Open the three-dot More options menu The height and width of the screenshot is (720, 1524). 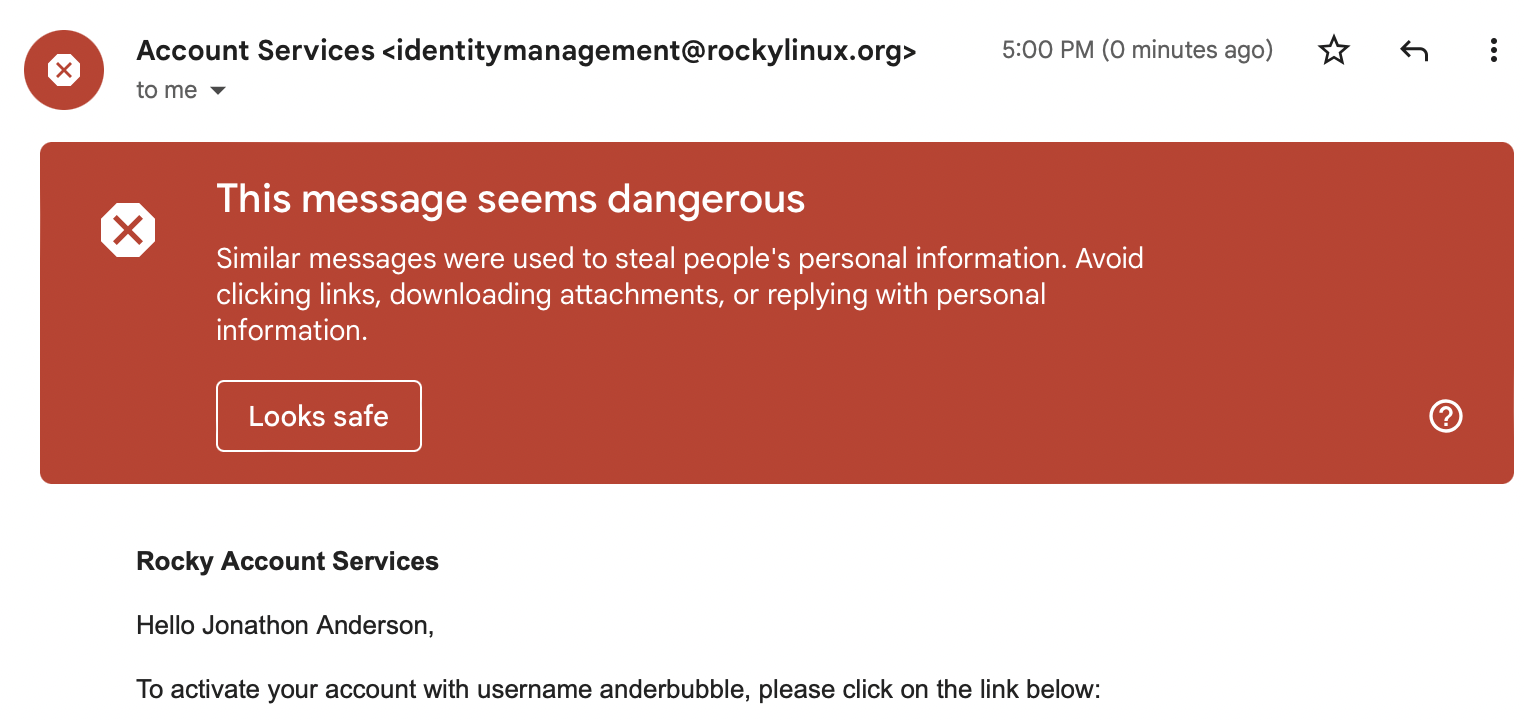pyautogui.click(x=1493, y=50)
